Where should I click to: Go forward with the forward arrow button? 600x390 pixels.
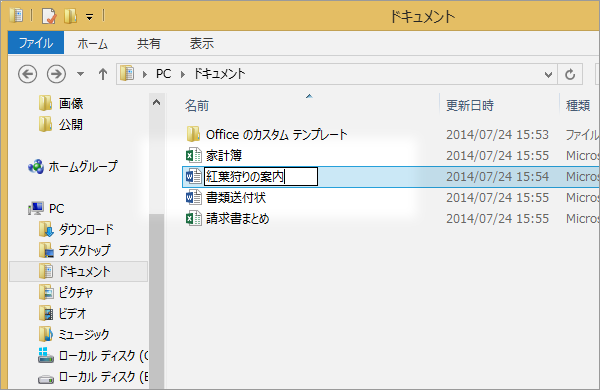click(56, 73)
